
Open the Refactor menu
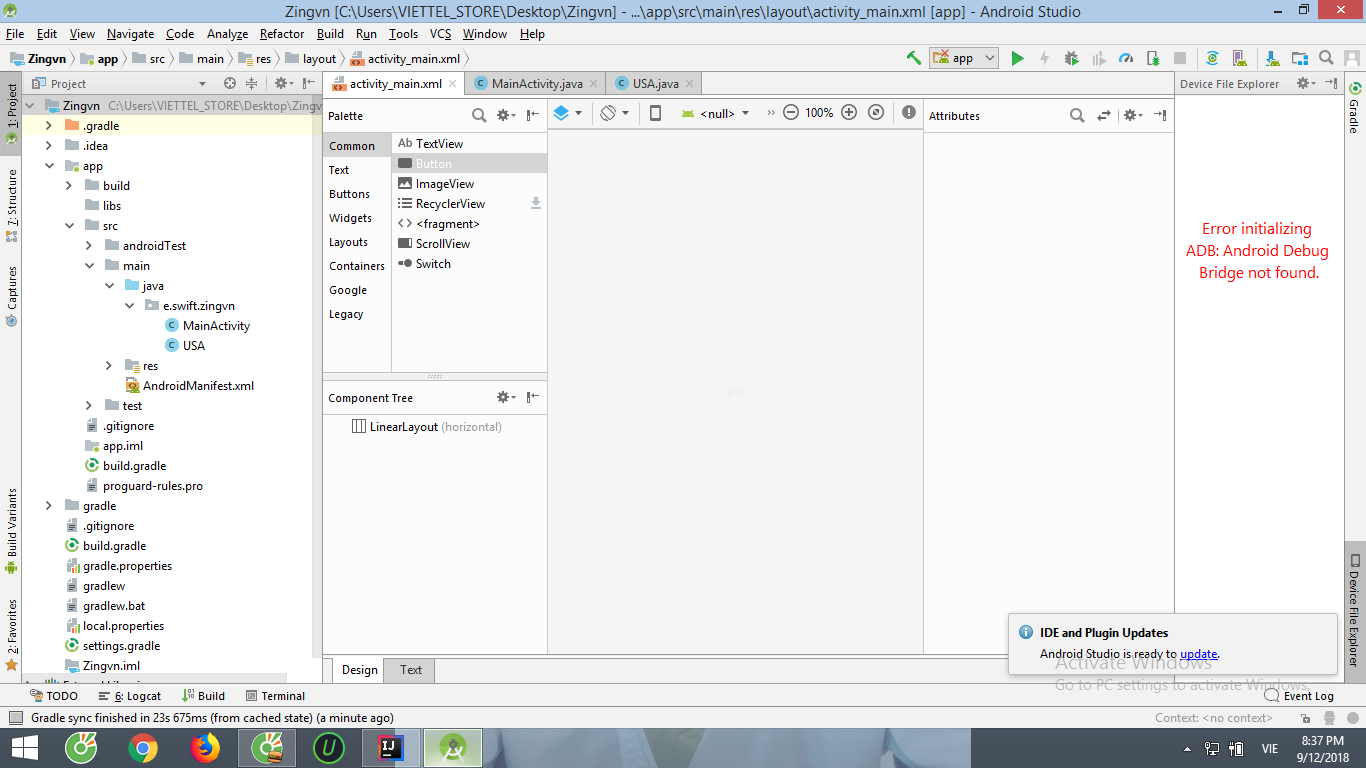(281, 34)
